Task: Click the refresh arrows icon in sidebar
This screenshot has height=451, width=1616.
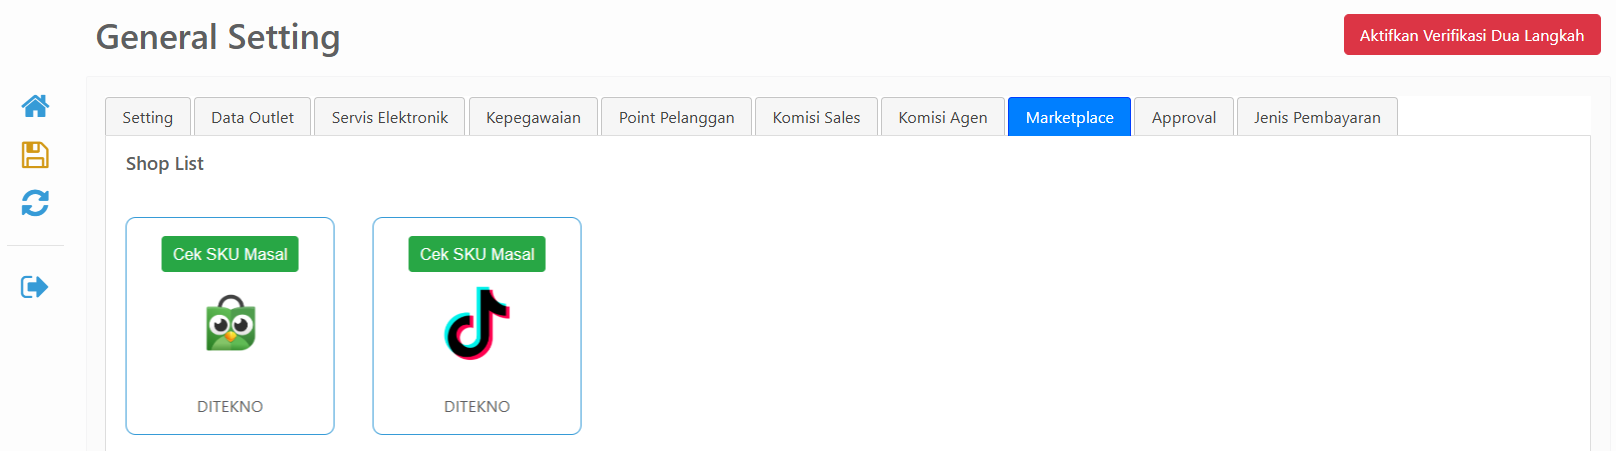Action: pyautogui.click(x=35, y=203)
